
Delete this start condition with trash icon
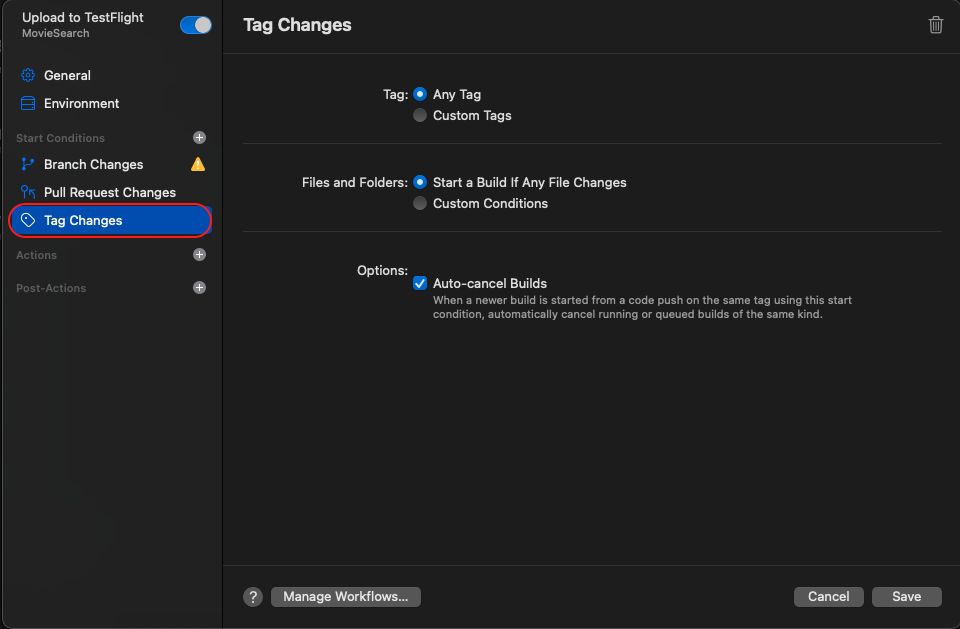point(936,25)
